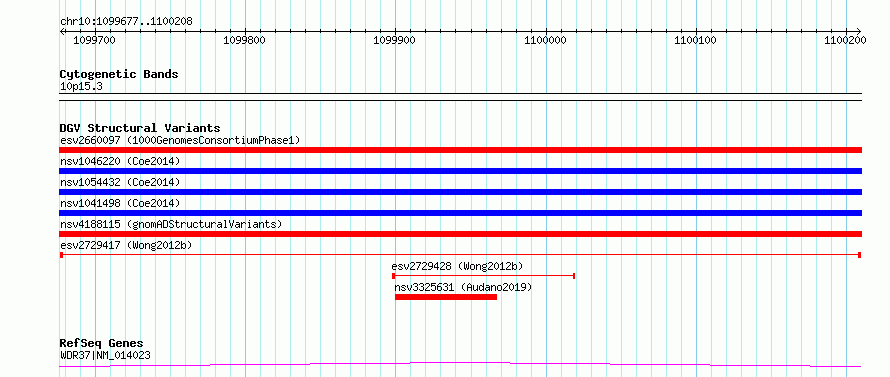The image size is (890, 377).
Task: Click ruler position 1099900
Action: (x=395, y=40)
